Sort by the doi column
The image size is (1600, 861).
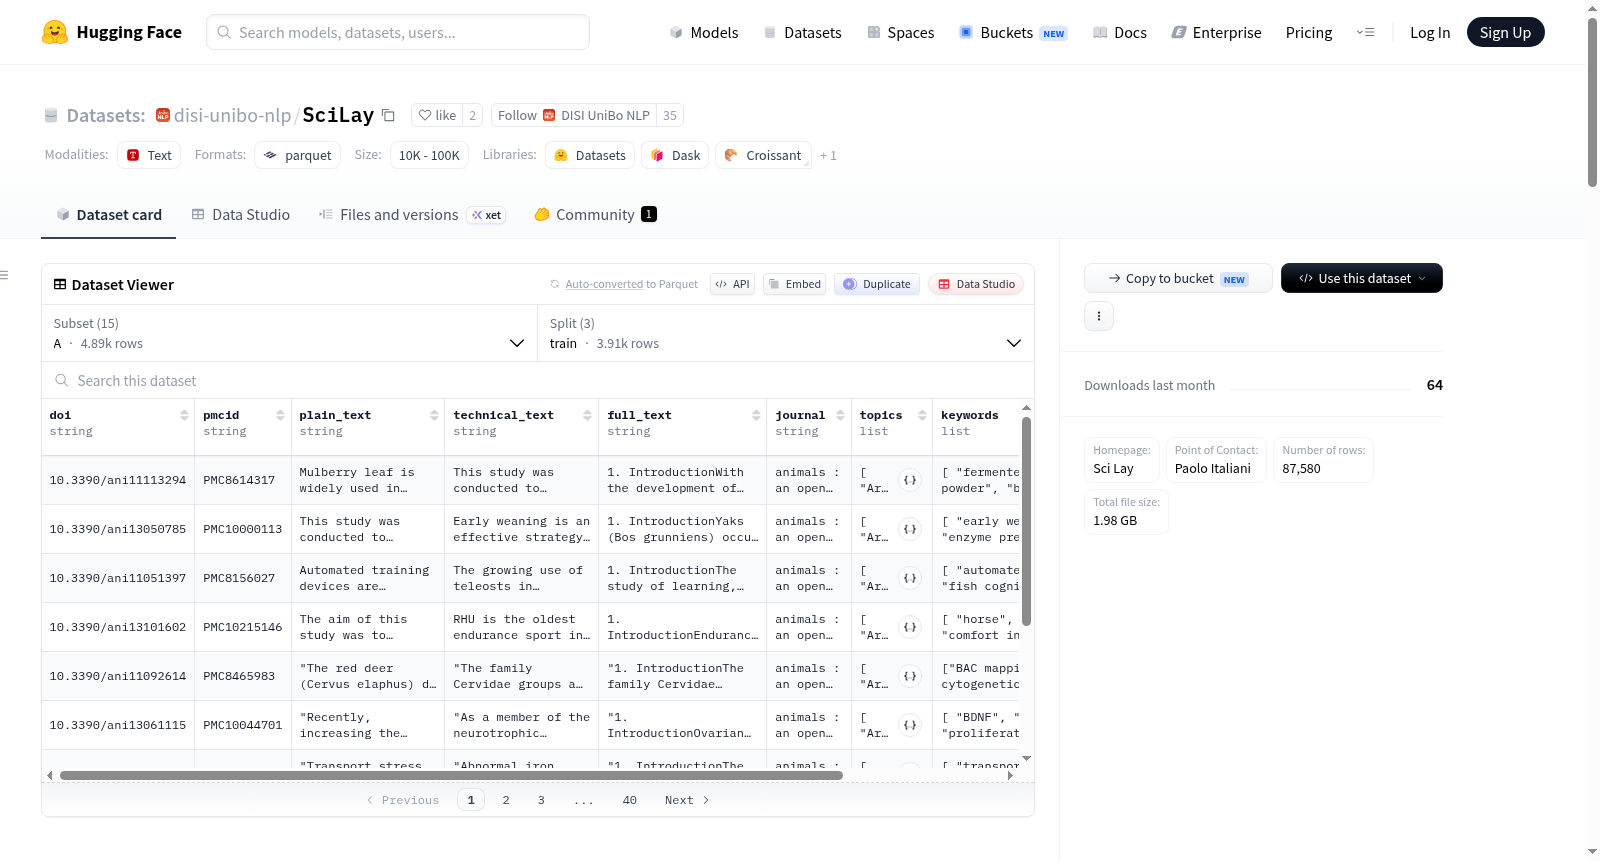click(x=184, y=415)
